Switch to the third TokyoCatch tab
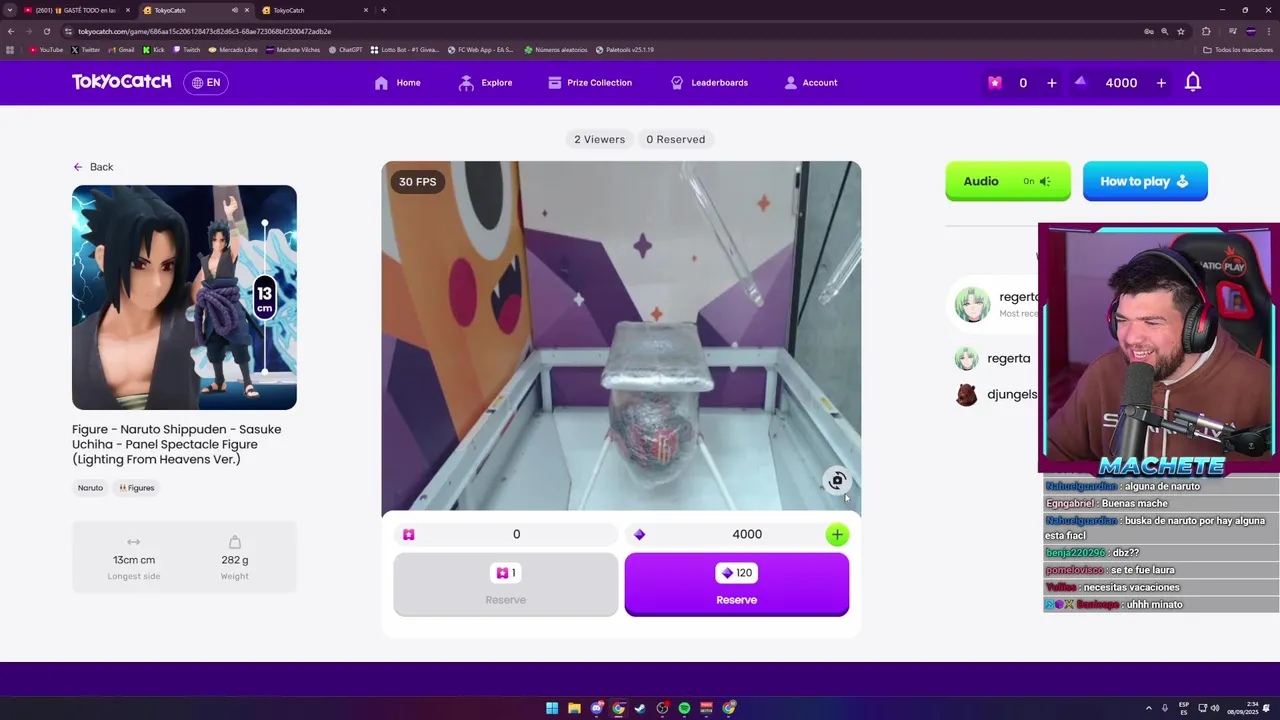 [313, 10]
